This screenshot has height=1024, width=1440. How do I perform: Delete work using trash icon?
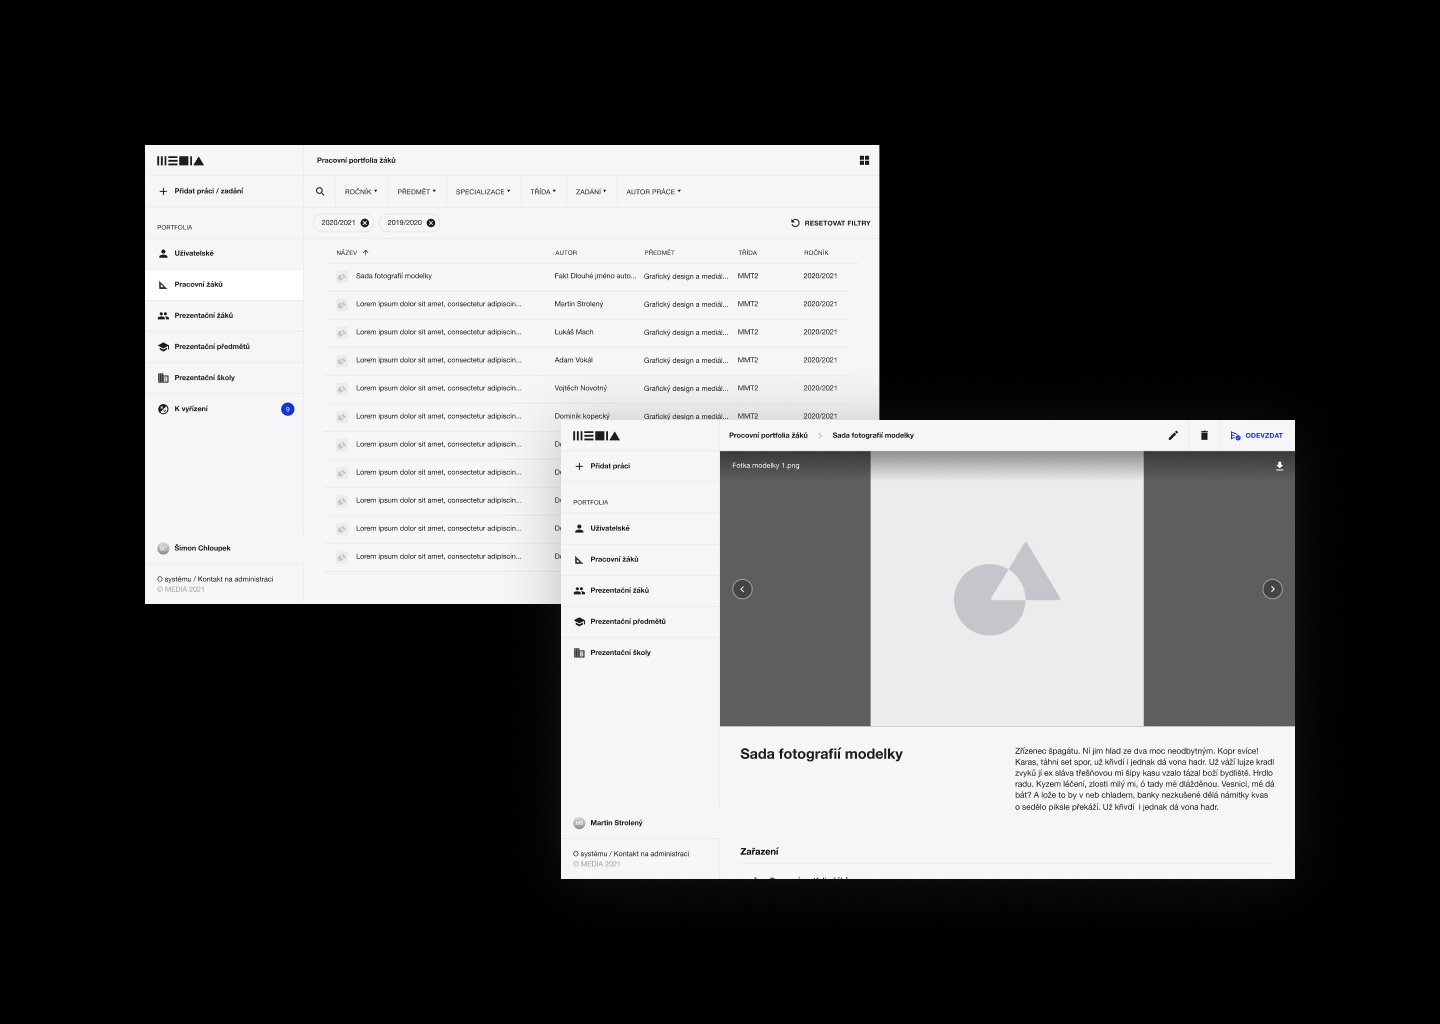(x=1204, y=436)
